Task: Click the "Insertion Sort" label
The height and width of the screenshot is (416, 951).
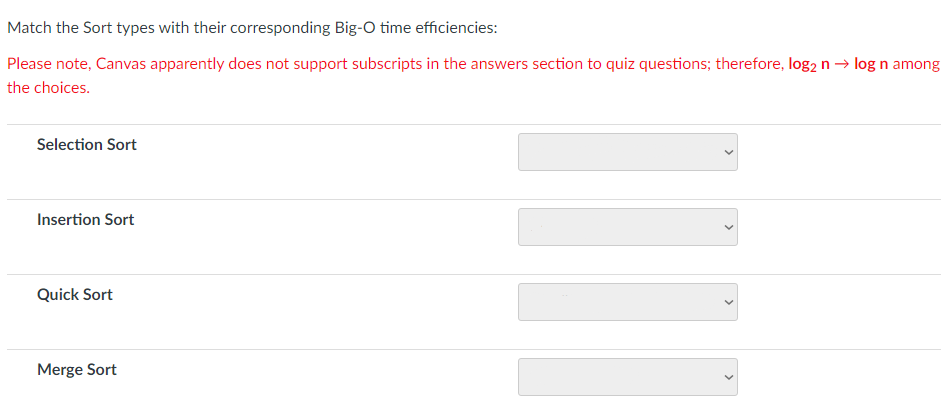Action: coord(85,220)
